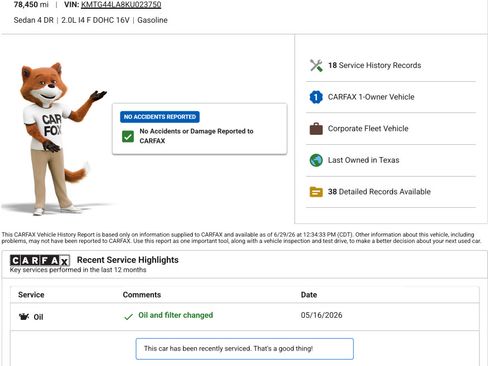This screenshot has width=488, height=366.
Task: Click the CARFAX logo in Service Highlights
Action: (40, 260)
